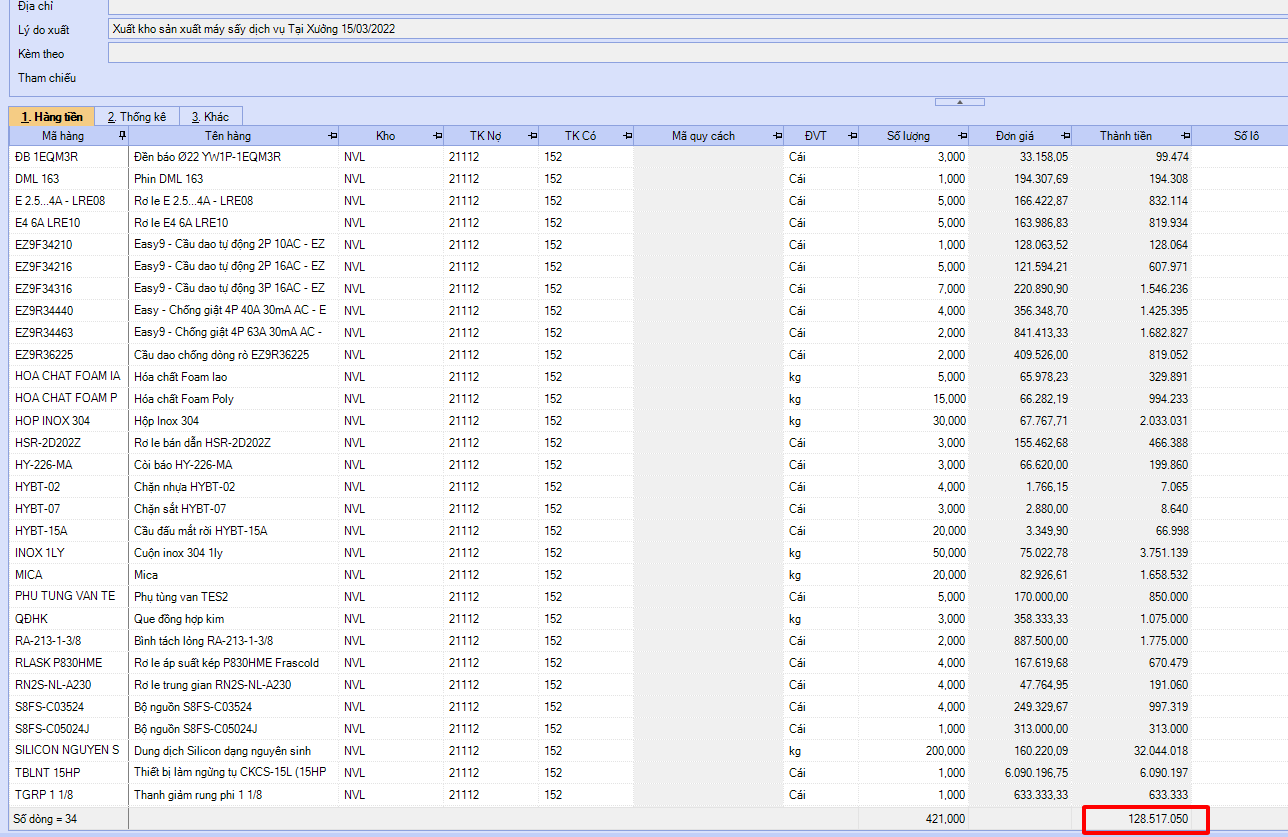Select the item code cell EZ9F34210
The width and height of the screenshot is (1288, 837).
click(69, 245)
